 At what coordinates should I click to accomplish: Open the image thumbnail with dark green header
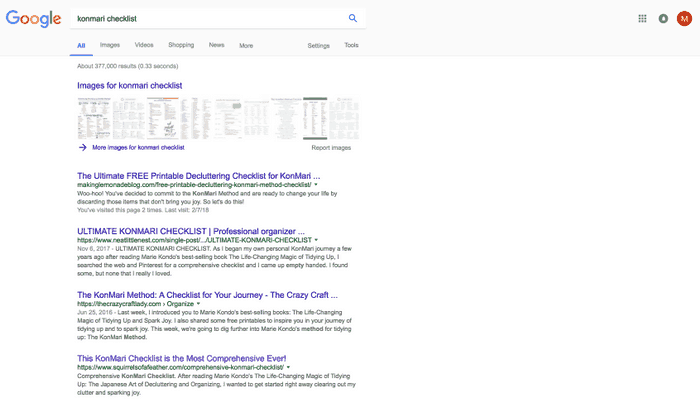[315, 118]
